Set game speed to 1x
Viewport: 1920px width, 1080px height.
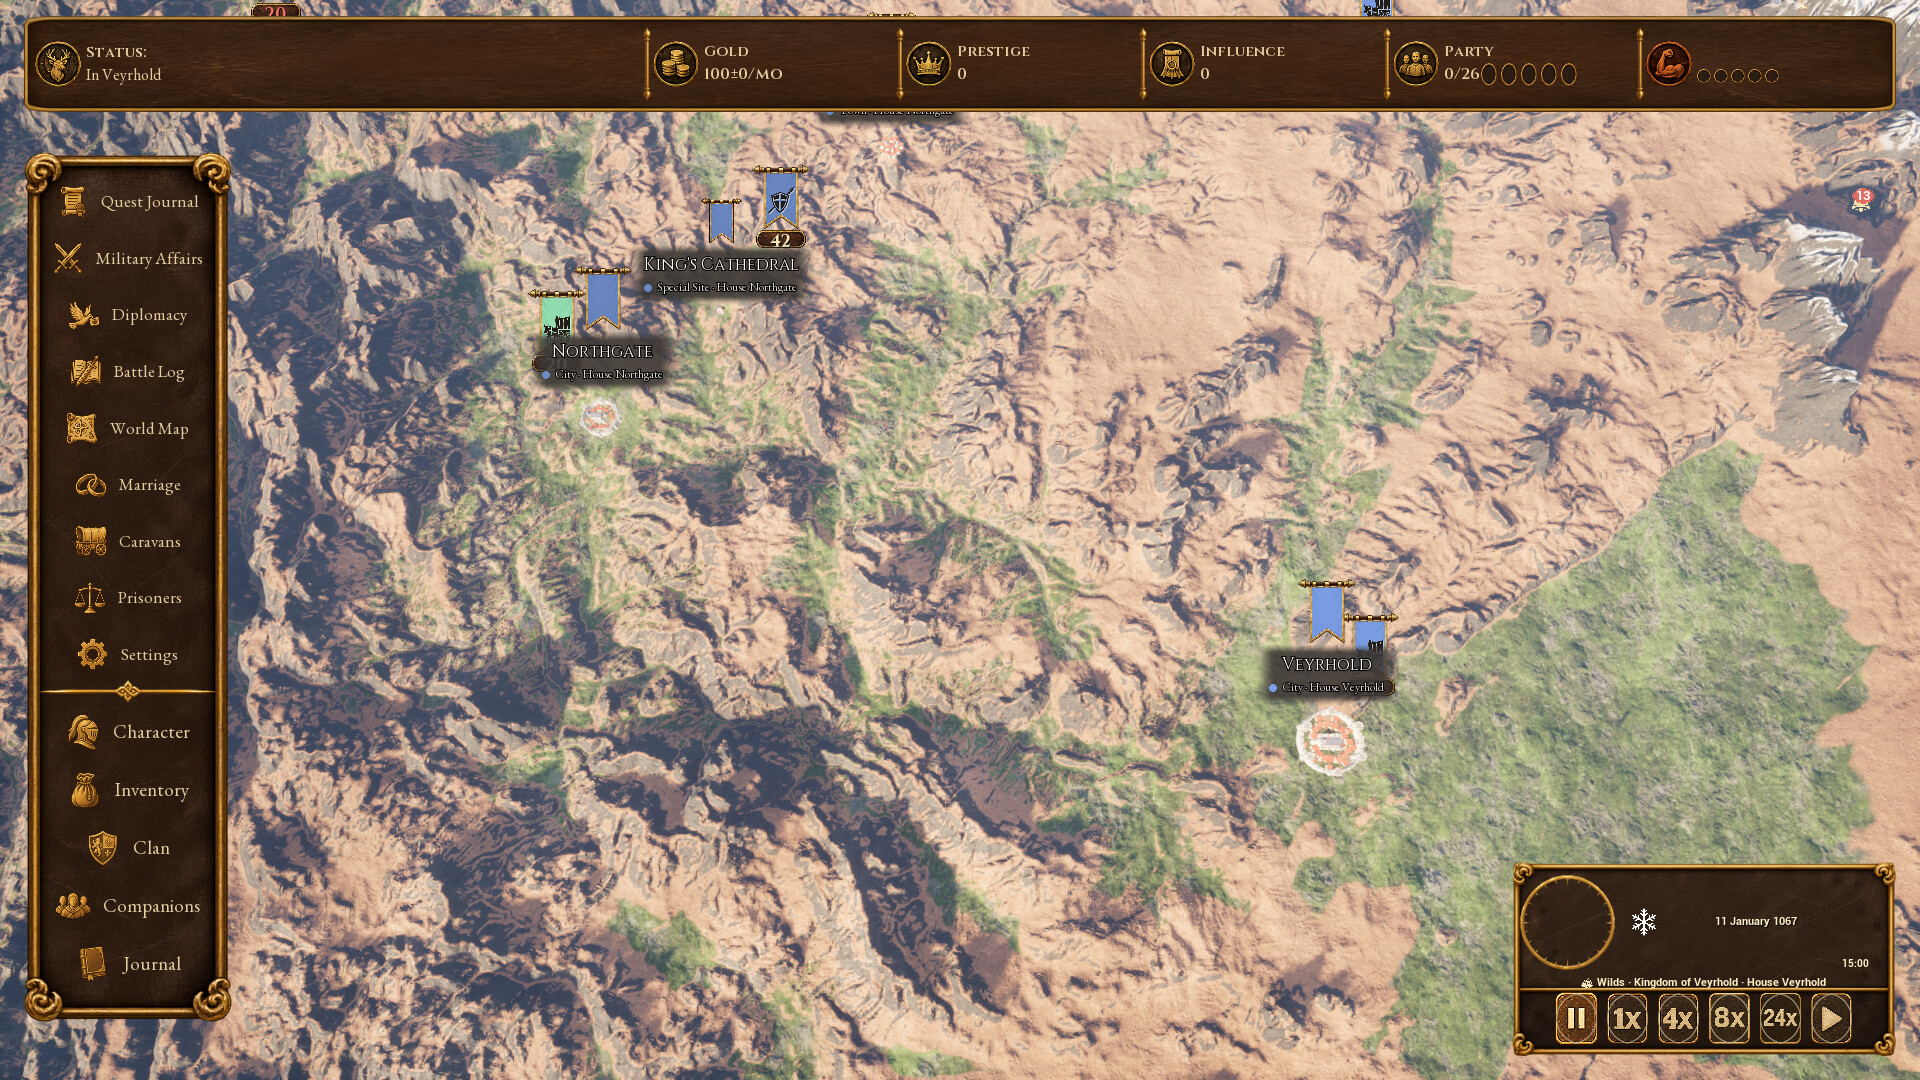(1627, 1019)
